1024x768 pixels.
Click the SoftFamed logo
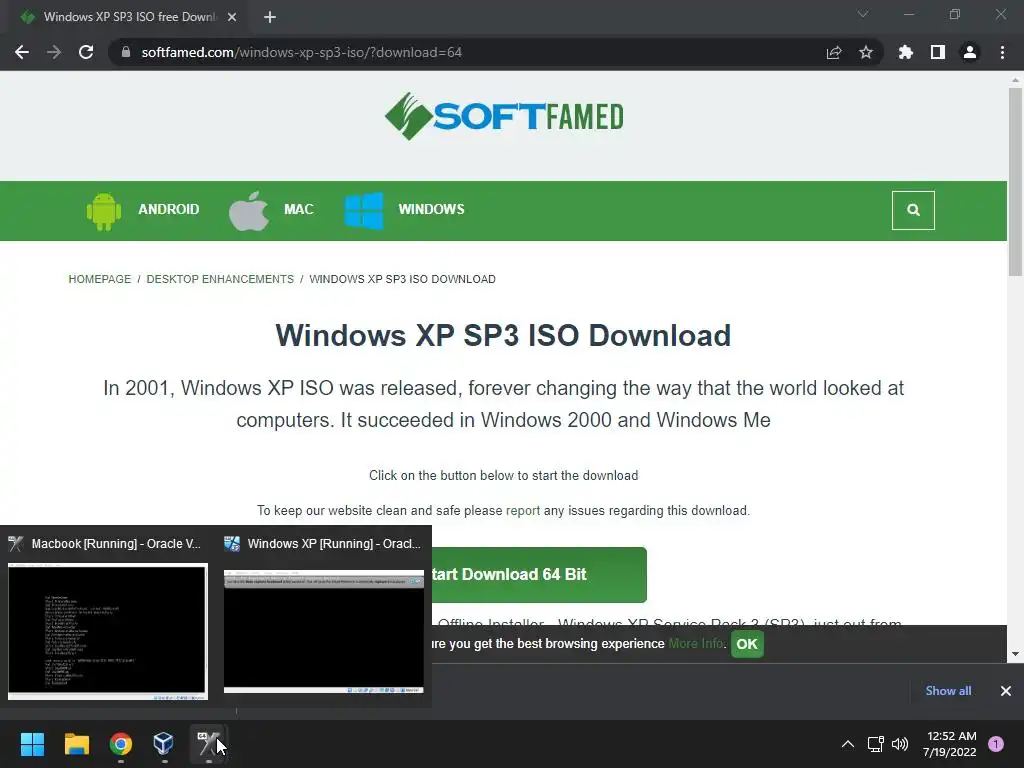click(x=504, y=116)
